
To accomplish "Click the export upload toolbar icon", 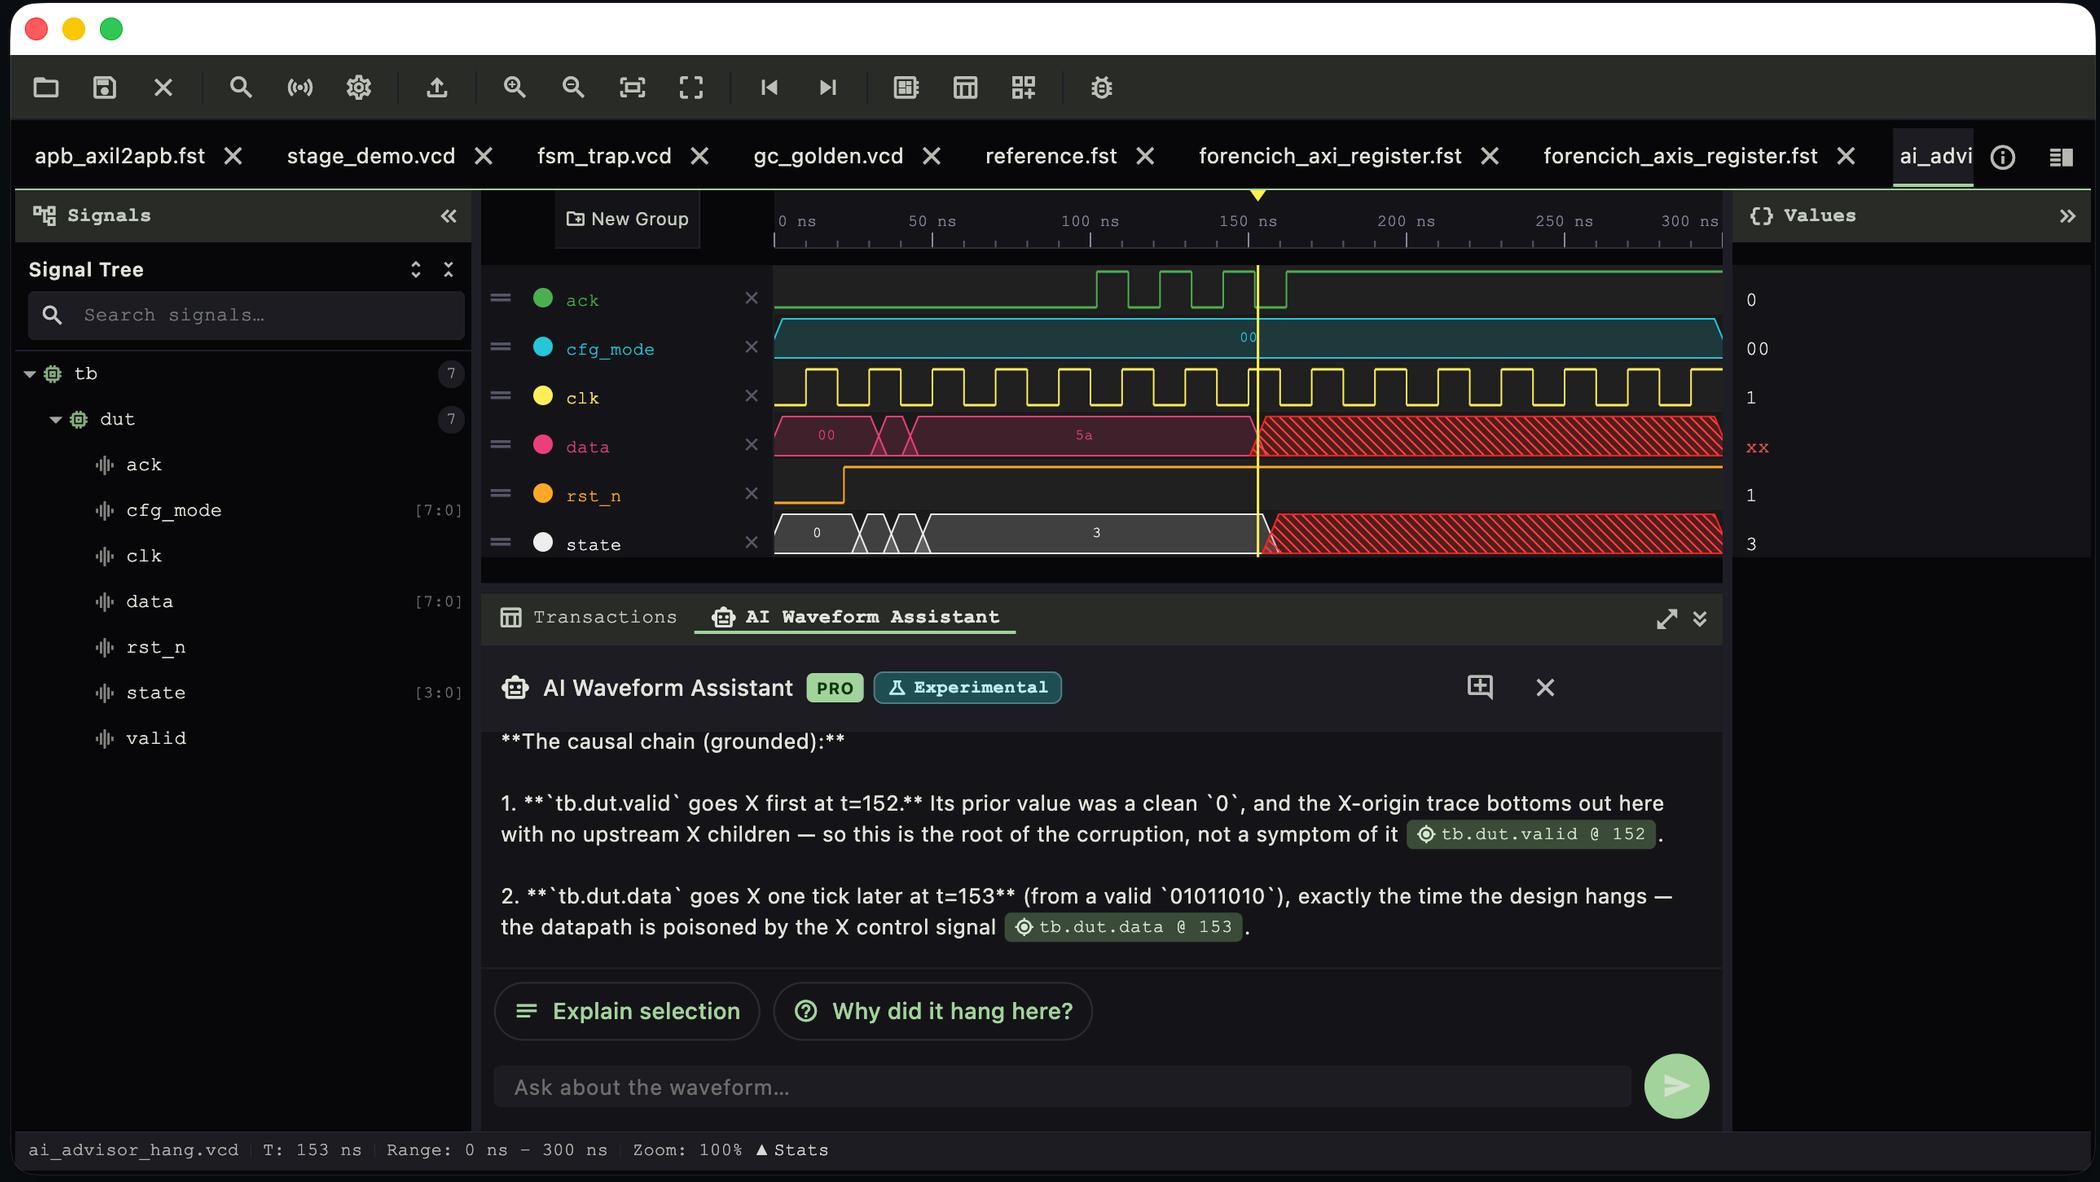I will (437, 88).
